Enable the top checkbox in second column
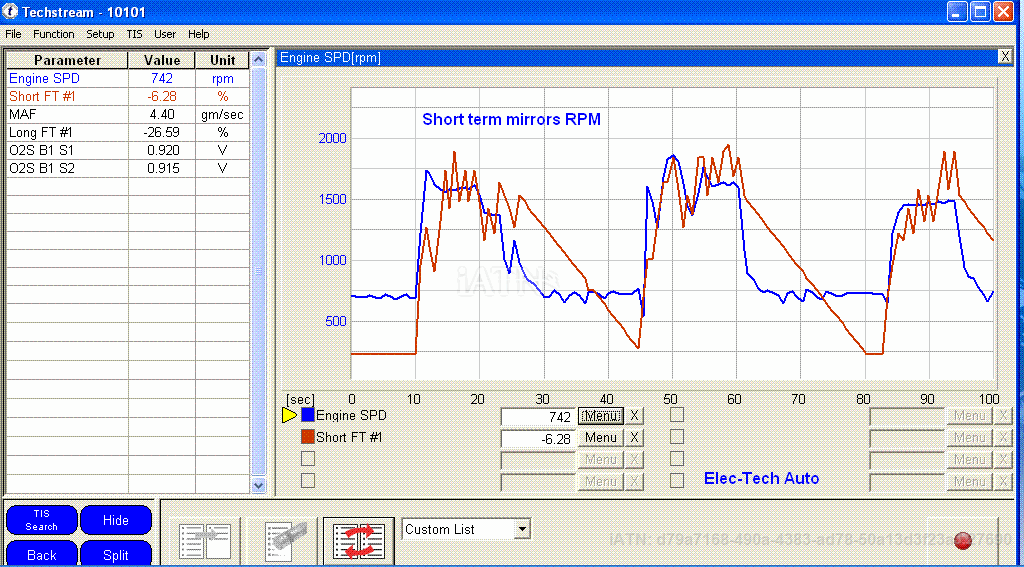This screenshot has height=567, width=1024. click(677, 415)
